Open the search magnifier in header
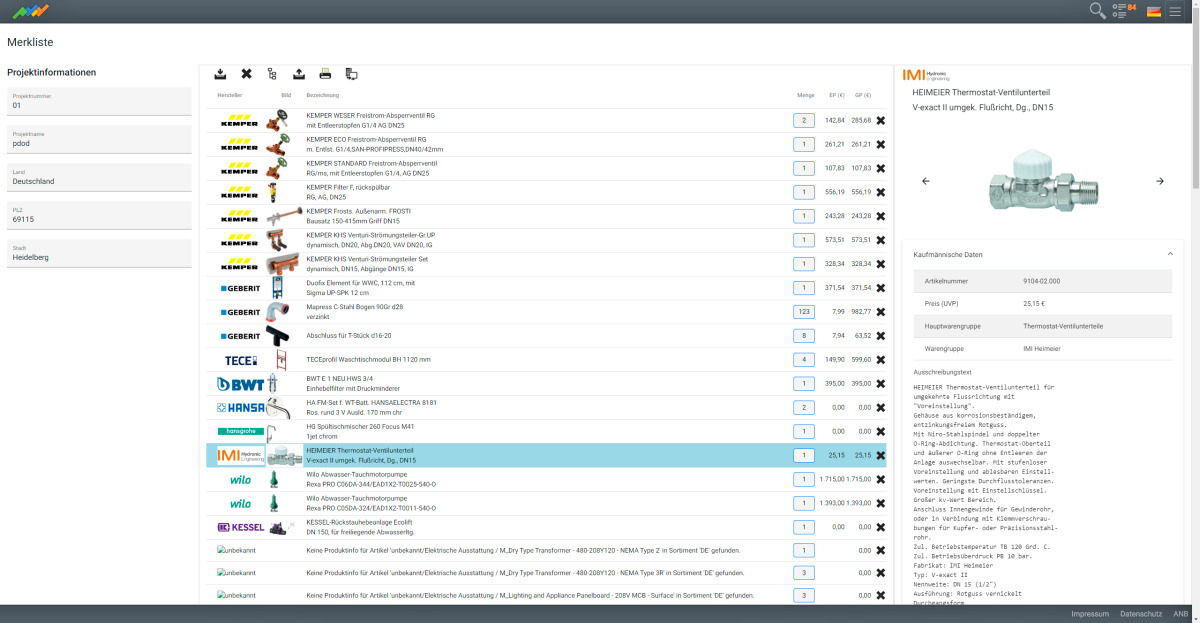Image resolution: width=1200 pixels, height=623 pixels. point(1097,11)
